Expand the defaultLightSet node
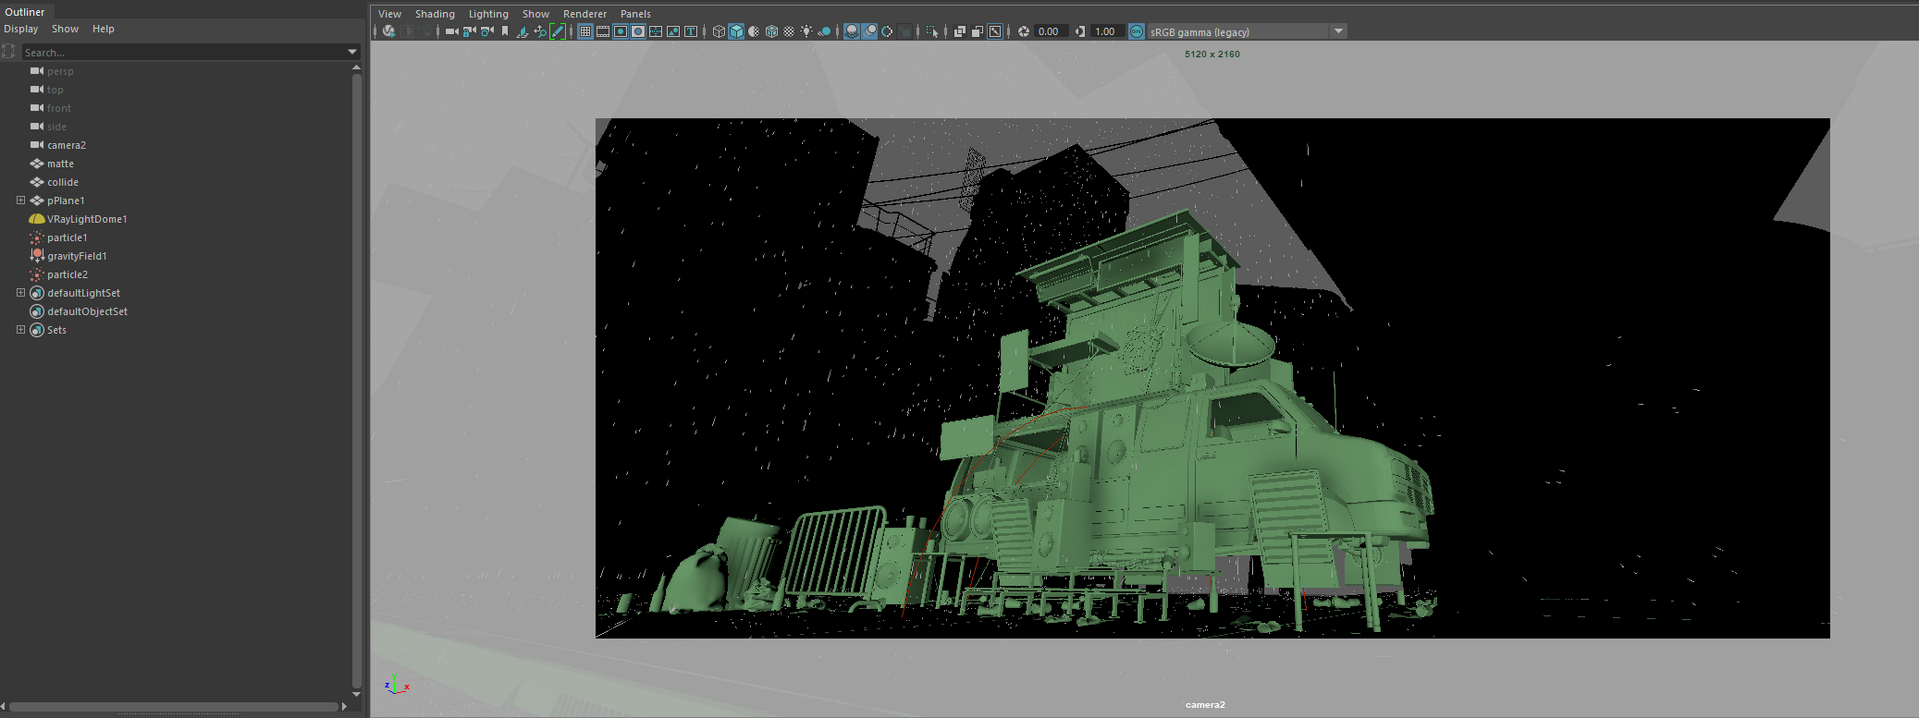The height and width of the screenshot is (718, 1919). pos(21,293)
